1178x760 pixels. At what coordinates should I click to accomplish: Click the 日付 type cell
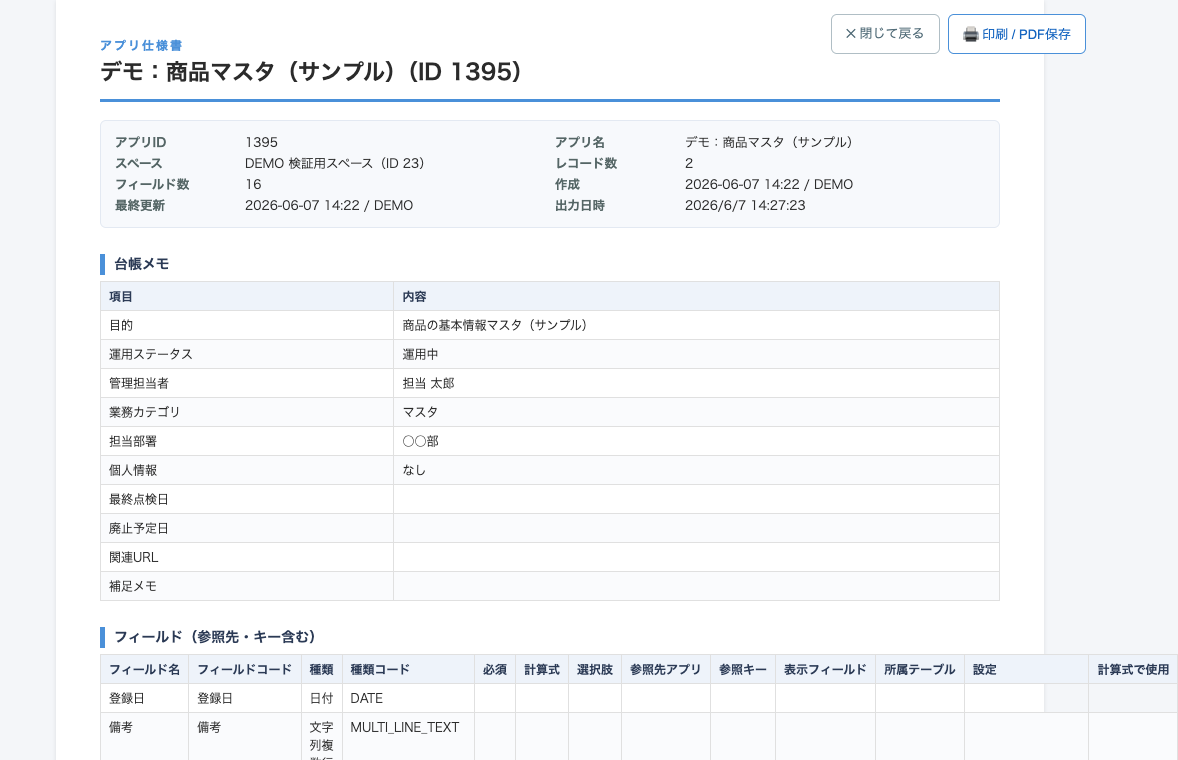[x=321, y=698]
